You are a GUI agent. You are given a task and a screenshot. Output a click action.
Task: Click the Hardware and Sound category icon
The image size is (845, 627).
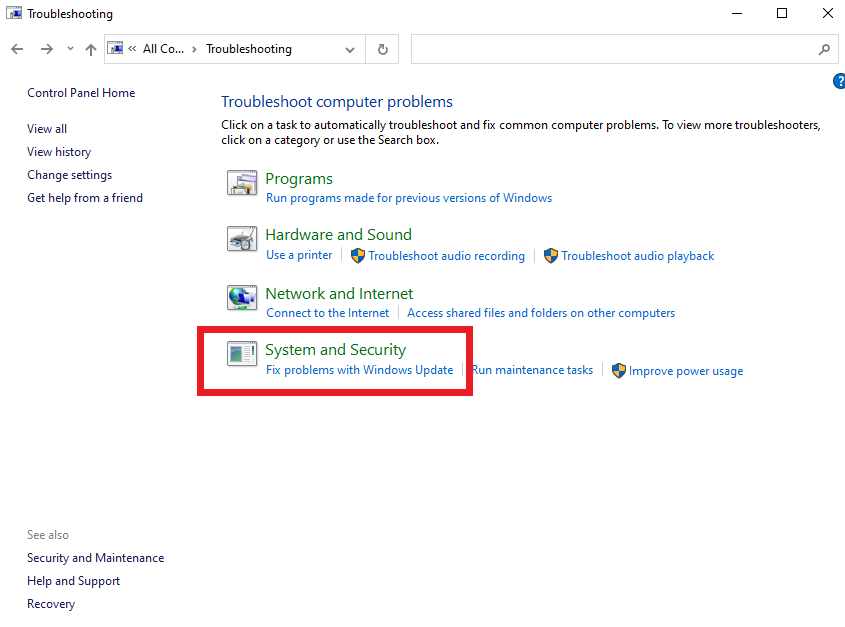(x=242, y=239)
